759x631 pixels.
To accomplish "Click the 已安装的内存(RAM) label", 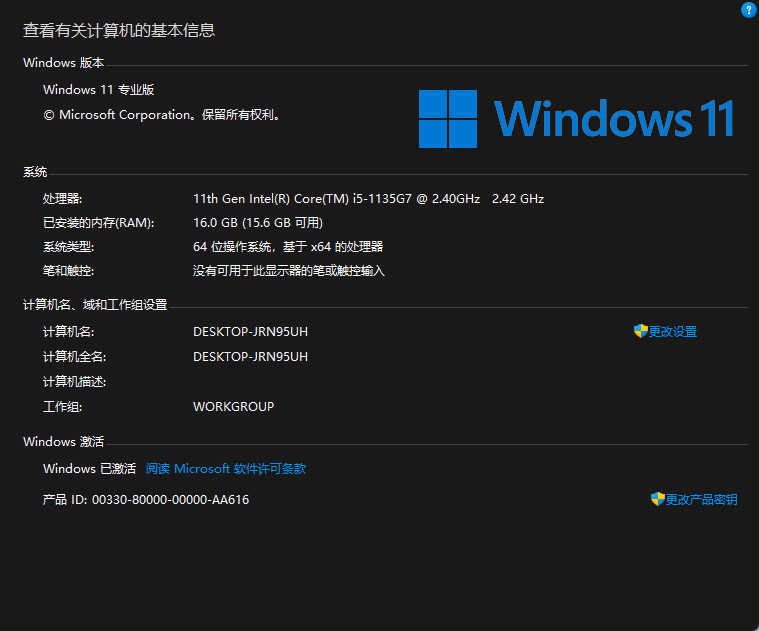I will pos(99,223).
